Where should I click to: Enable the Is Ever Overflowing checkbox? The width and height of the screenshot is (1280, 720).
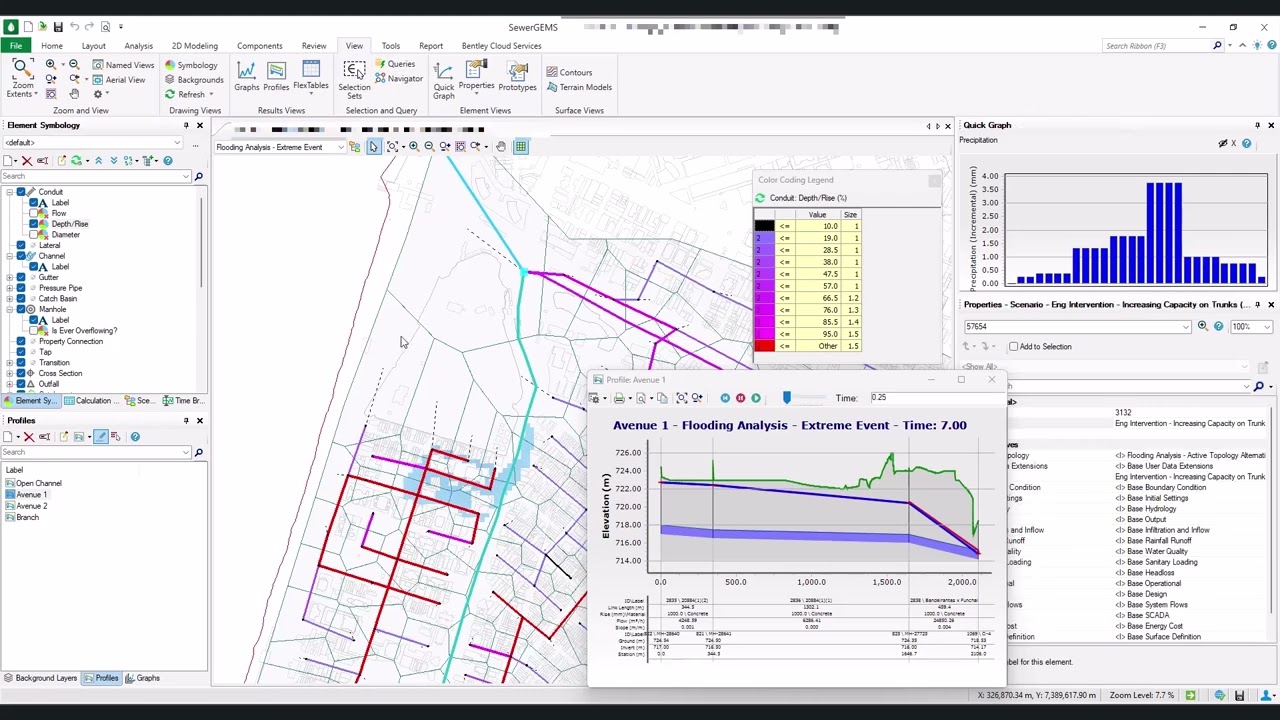tap(33, 331)
